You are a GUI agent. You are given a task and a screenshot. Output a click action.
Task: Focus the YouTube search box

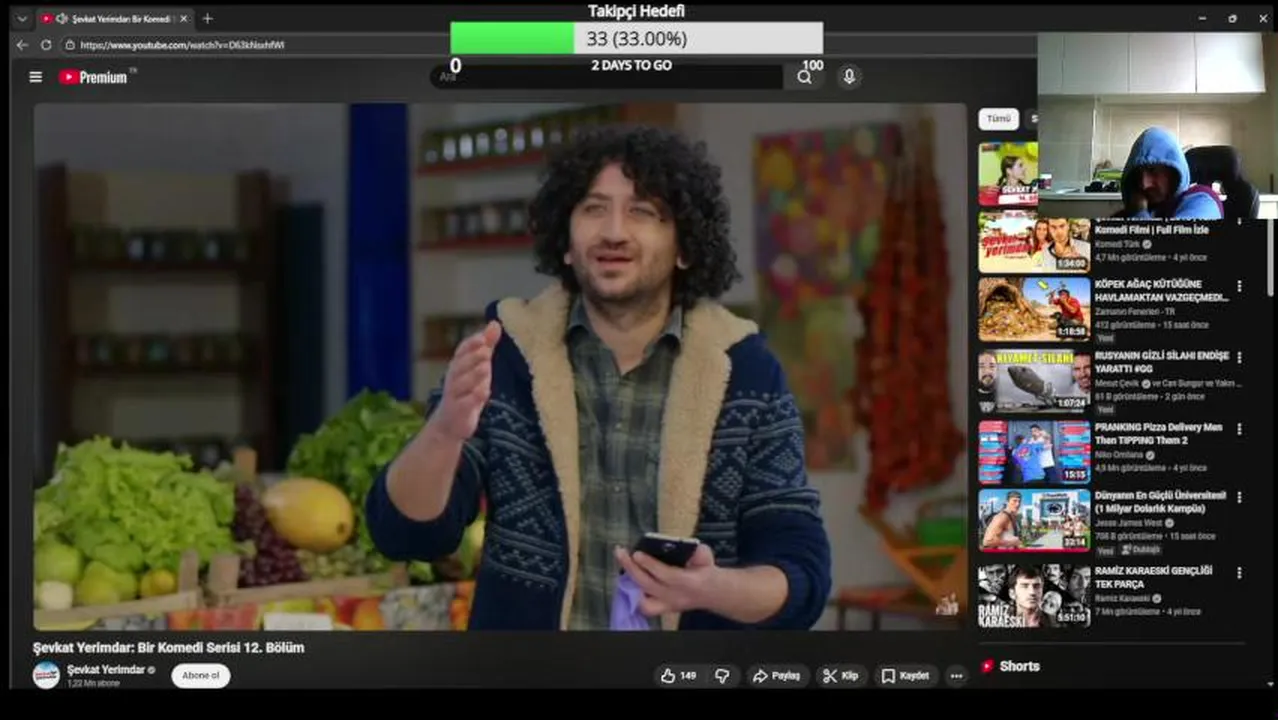tap(608, 77)
